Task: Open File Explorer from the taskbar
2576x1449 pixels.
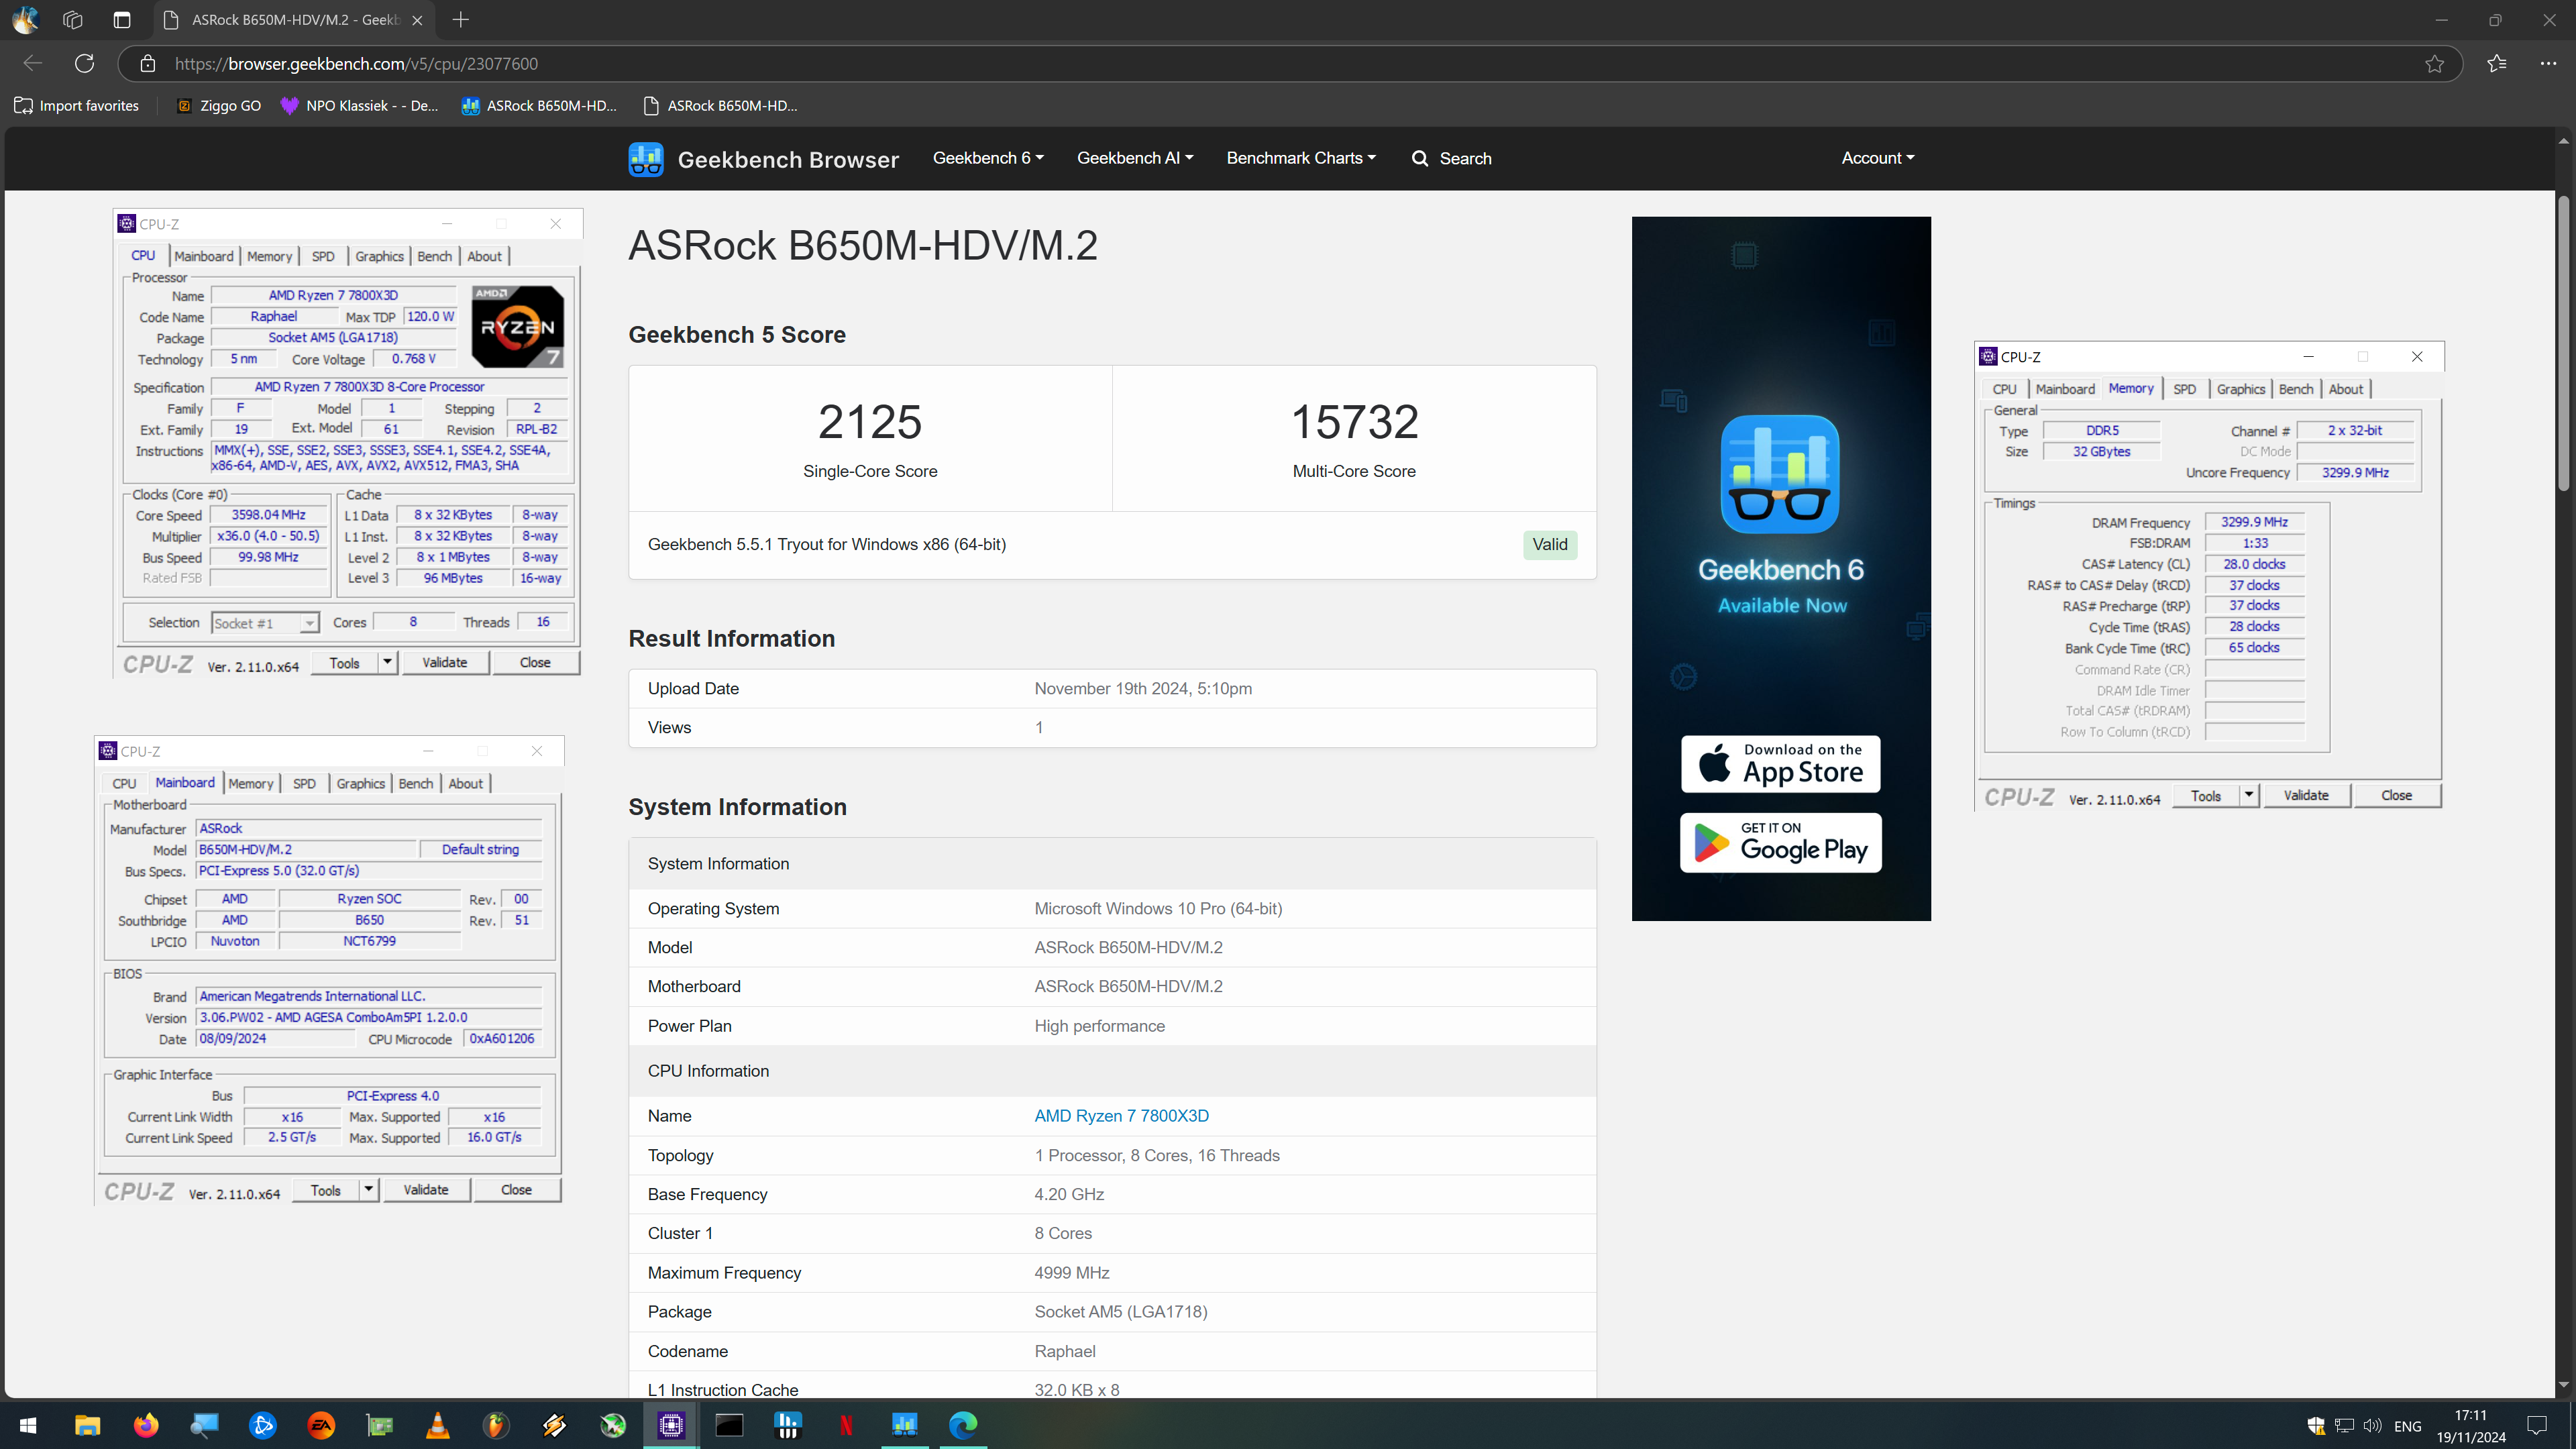Action: (x=88, y=1425)
